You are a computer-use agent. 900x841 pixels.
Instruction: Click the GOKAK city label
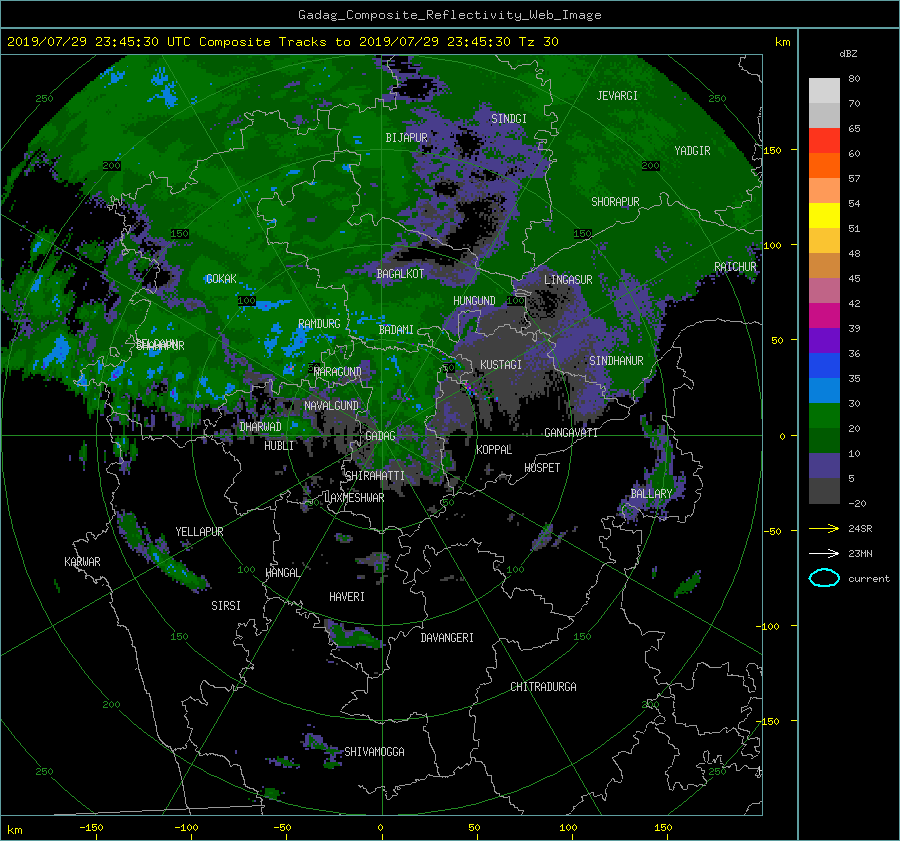[221, 279]
